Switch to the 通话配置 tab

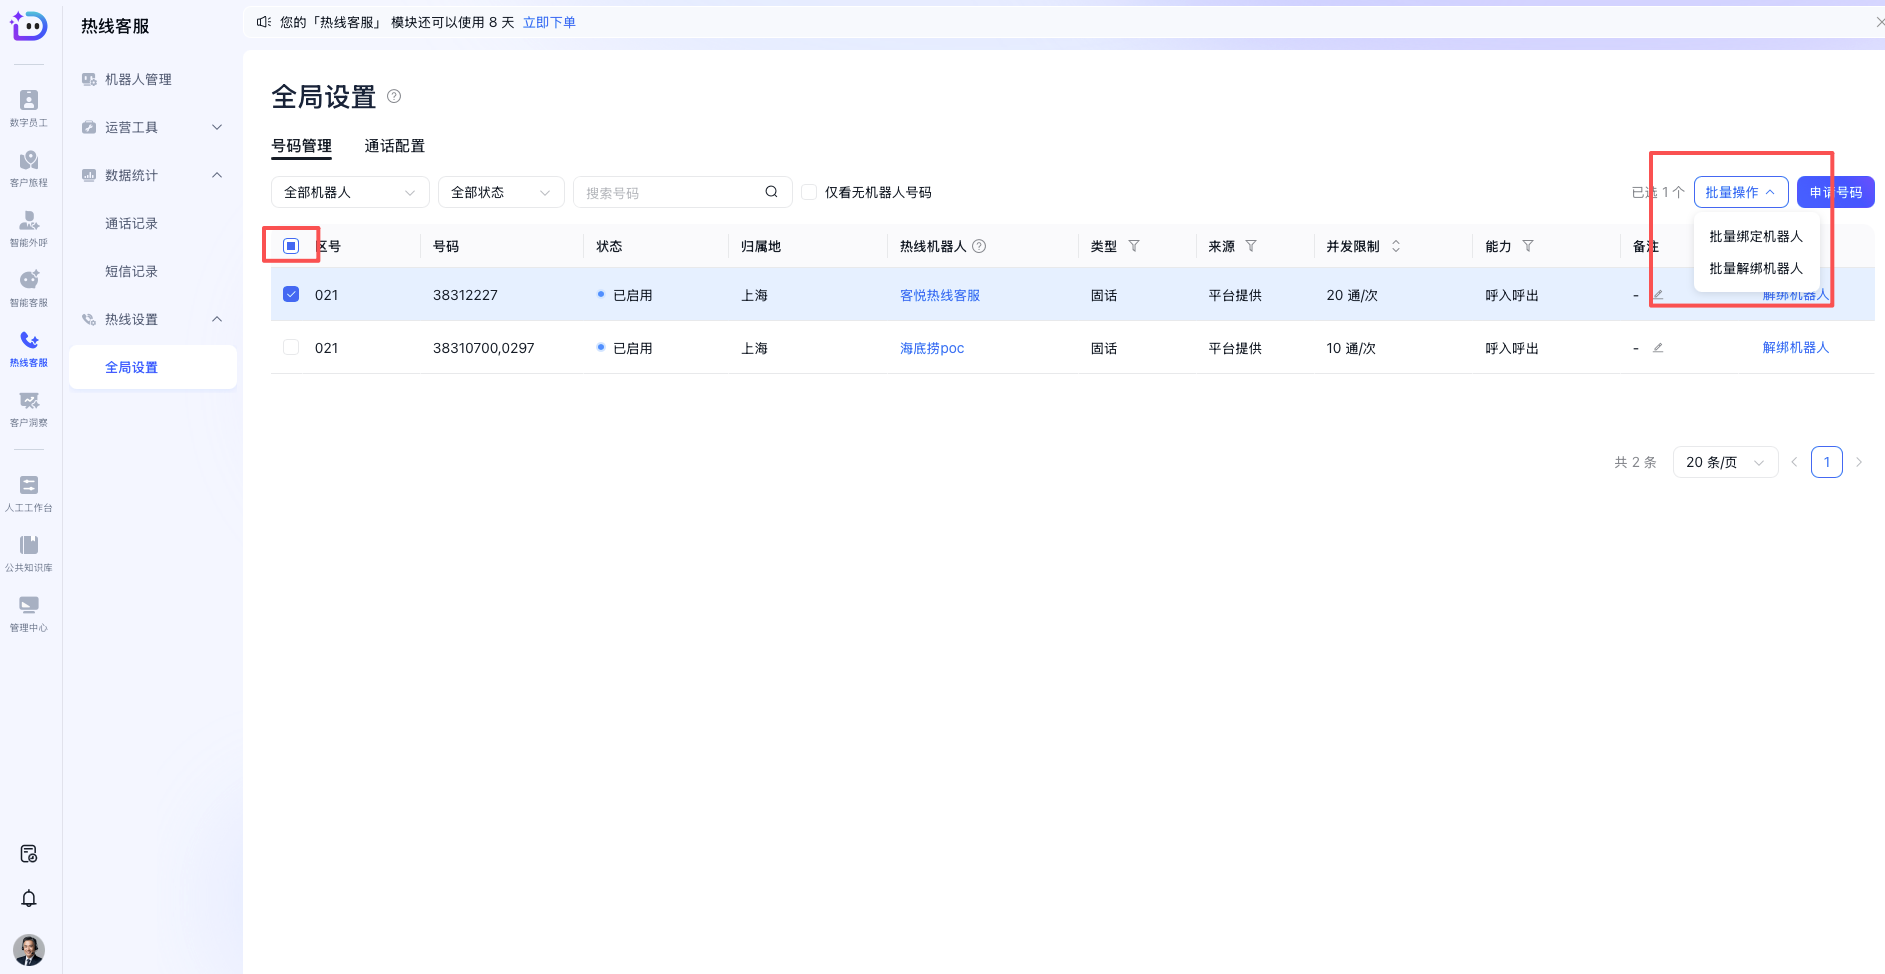pyautogui.click(x=394, y=146)
